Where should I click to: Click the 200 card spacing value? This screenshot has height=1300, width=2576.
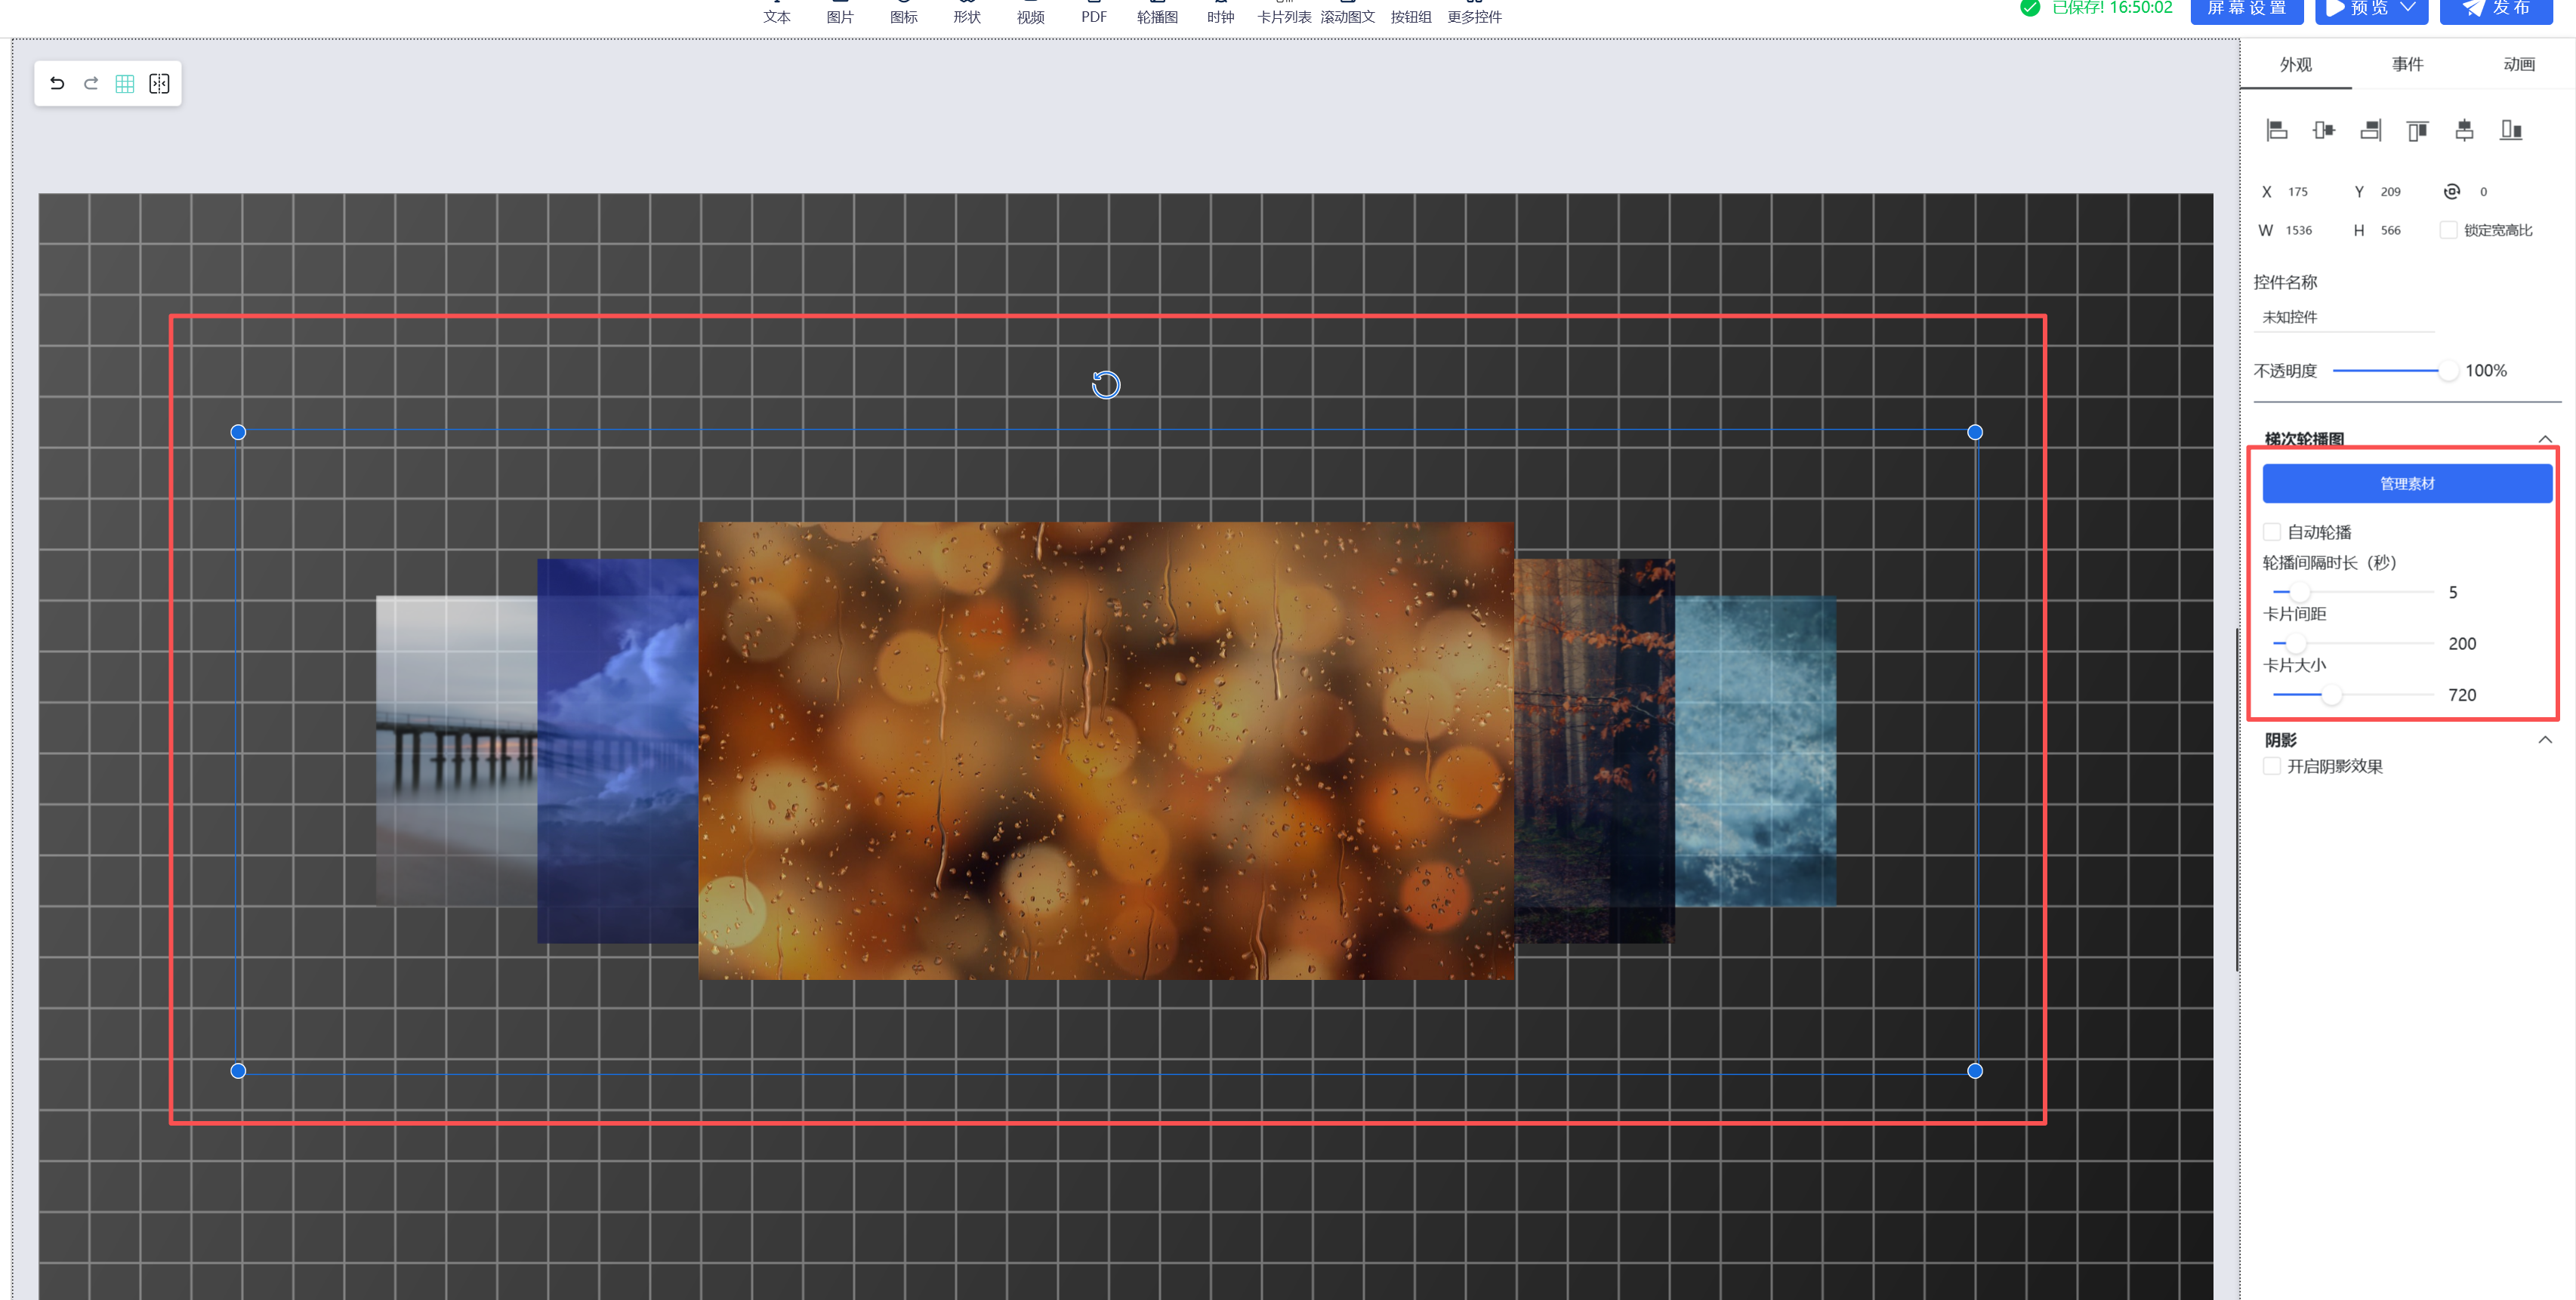click(2462, 643)
